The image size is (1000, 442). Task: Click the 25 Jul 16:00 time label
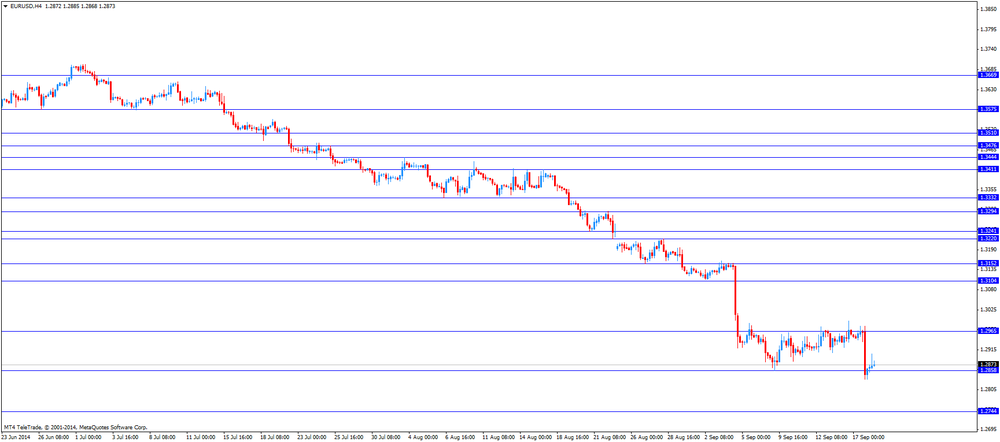tap(349, 438)
